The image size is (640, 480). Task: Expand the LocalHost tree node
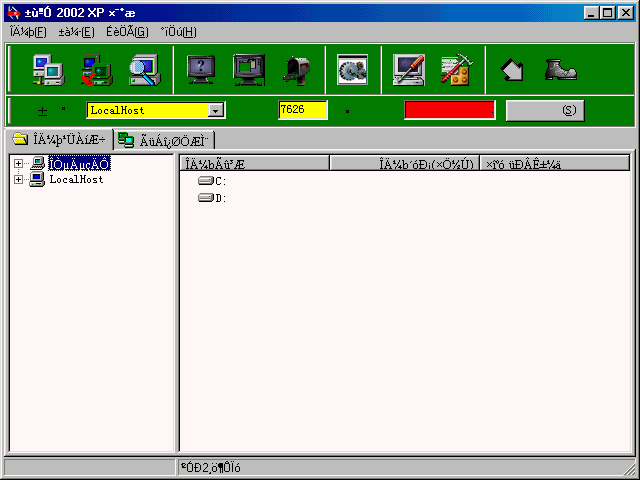tap(18, 179)
